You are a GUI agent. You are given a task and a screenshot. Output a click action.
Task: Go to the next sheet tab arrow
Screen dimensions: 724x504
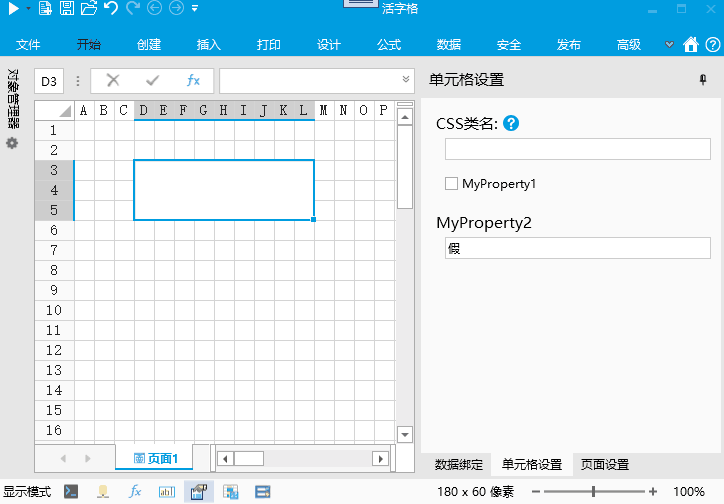(x=88, y=458)
